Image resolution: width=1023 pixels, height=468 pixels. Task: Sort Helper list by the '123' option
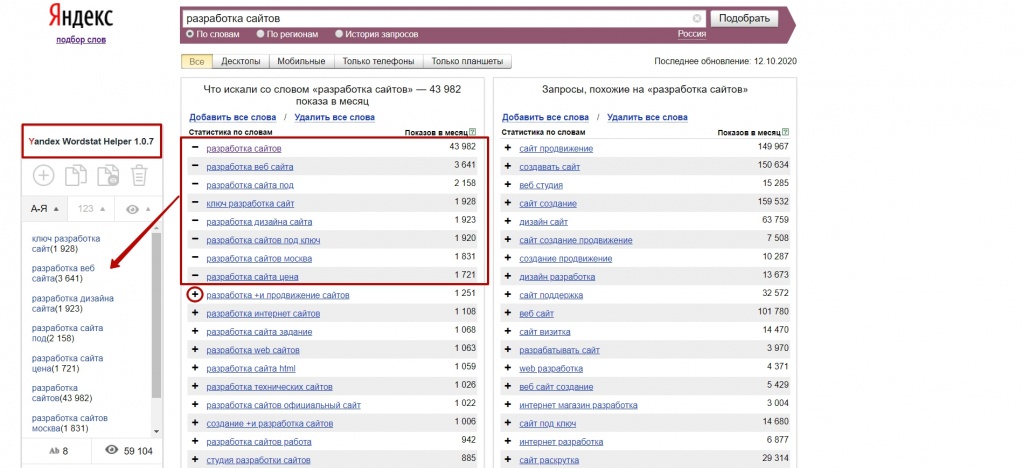coord(91,209)
